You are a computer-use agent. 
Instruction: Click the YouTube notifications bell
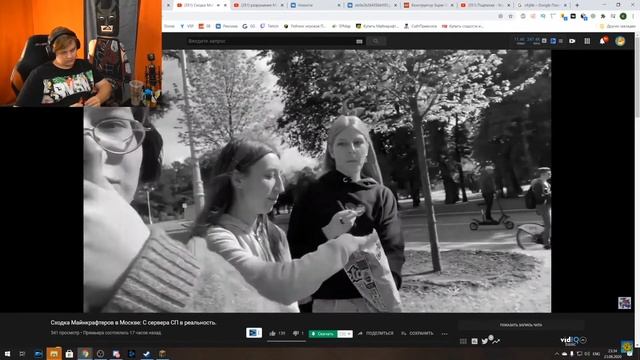tap(602, 41)
